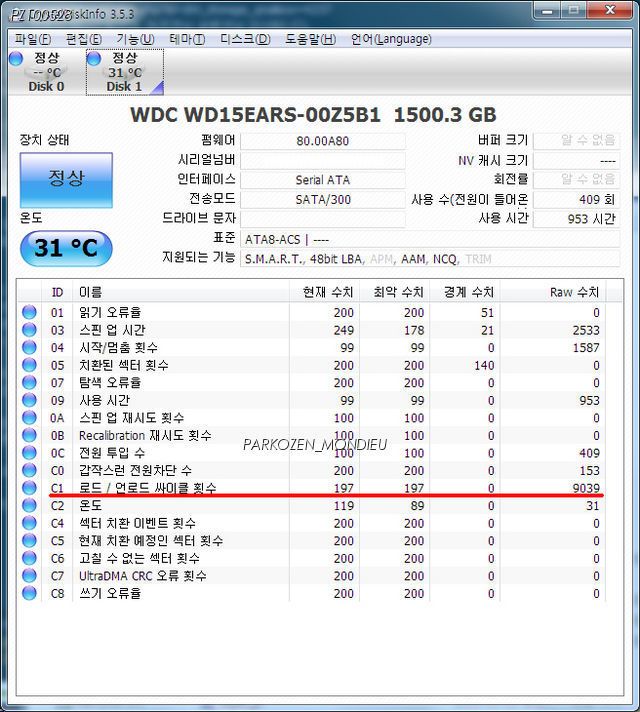Click status orb for 0B Recalibration row

tap(29, 435)
